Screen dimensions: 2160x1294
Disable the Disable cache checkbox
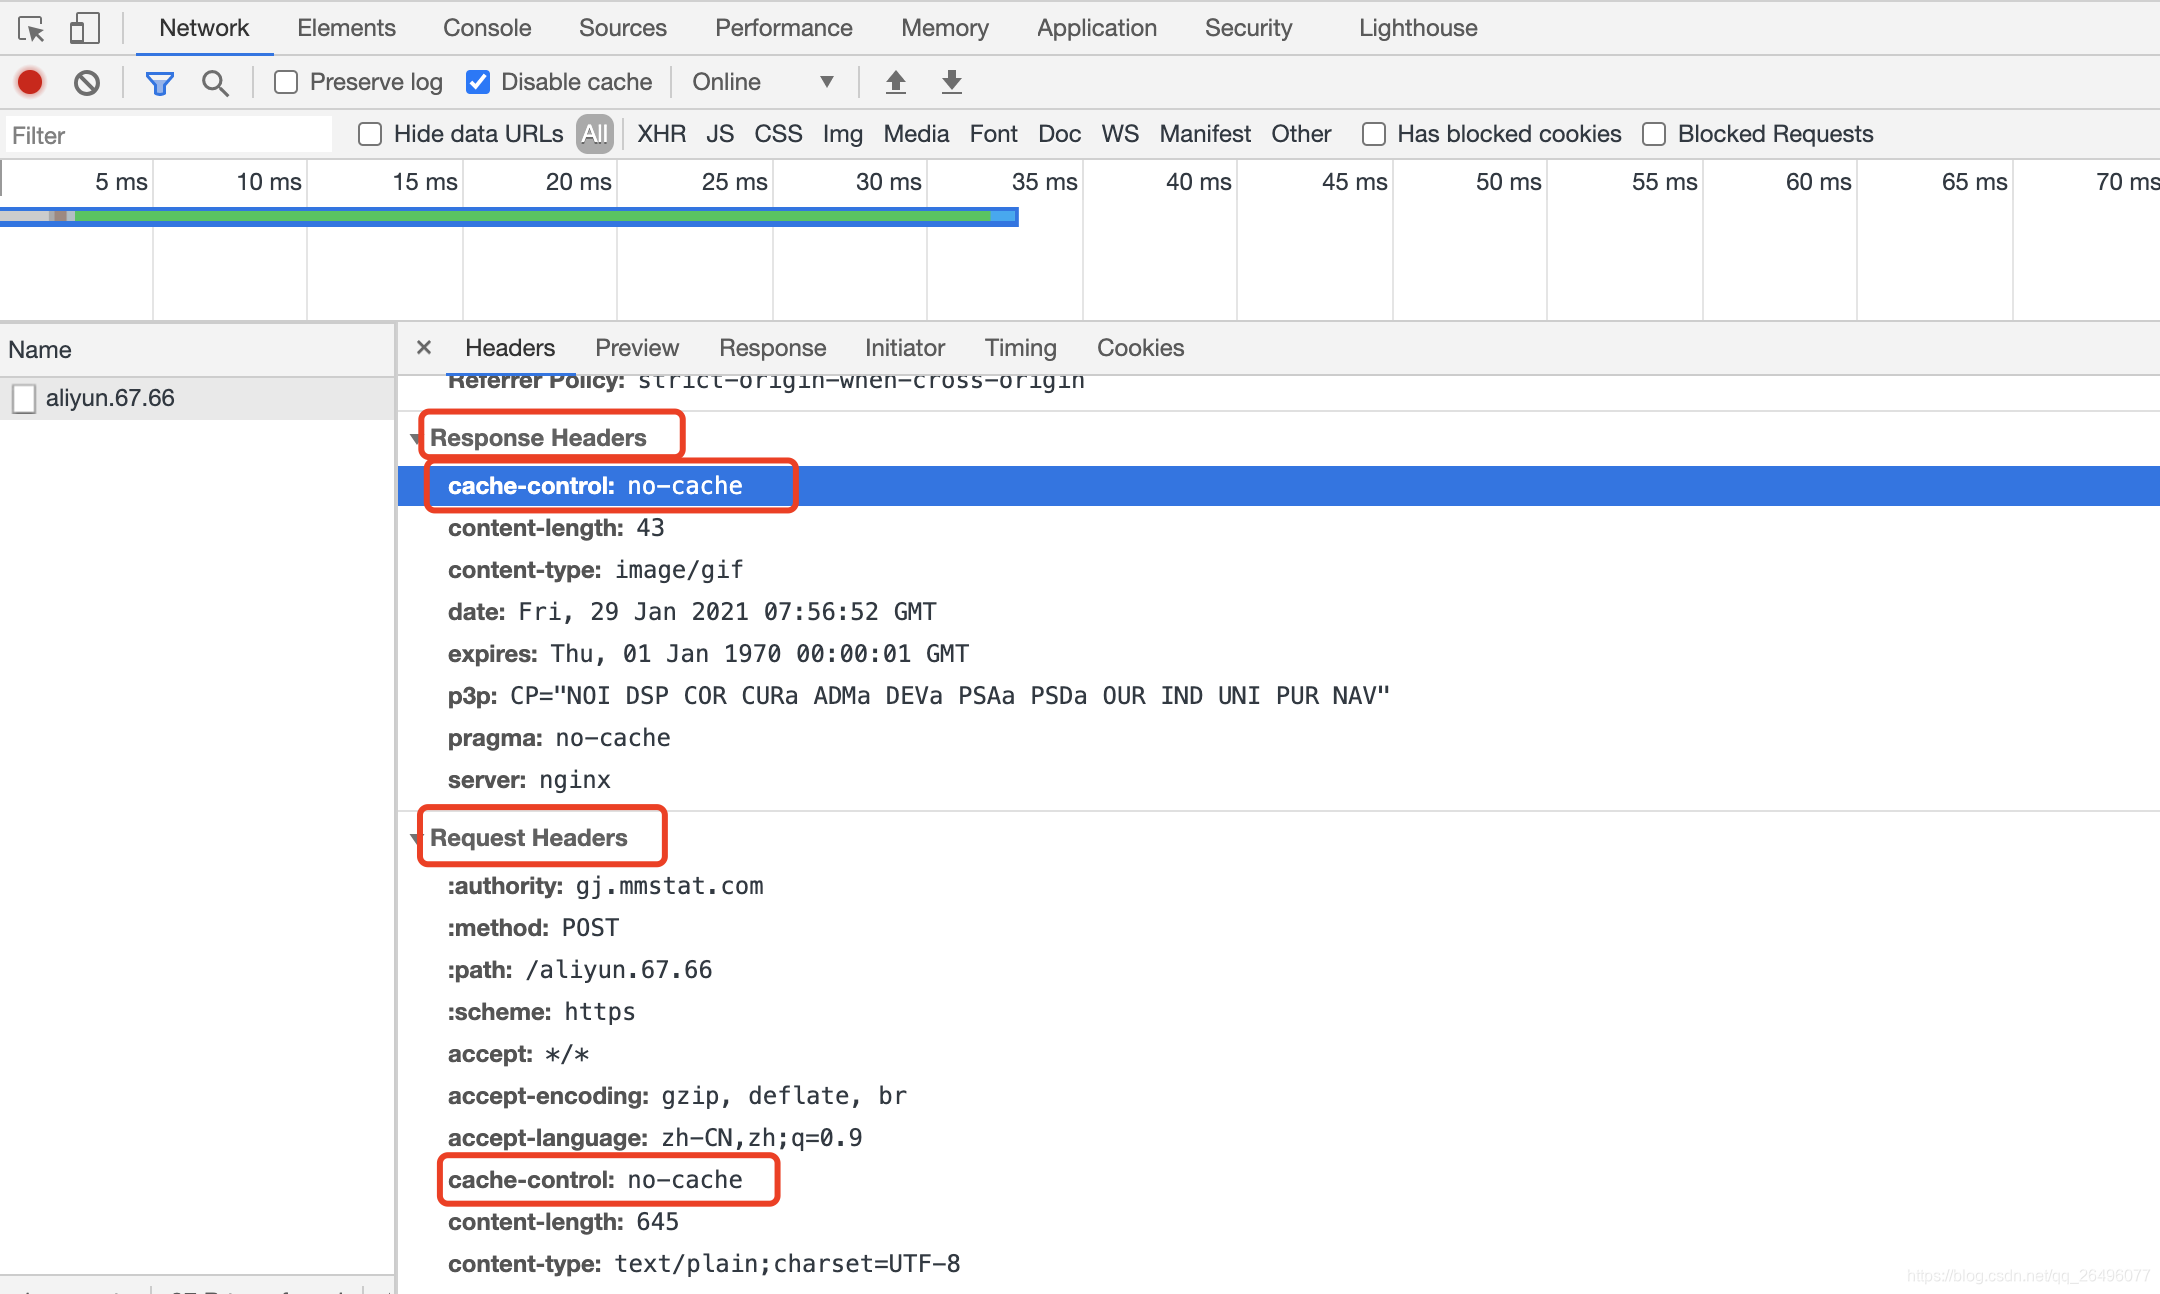tap(478, 82)
